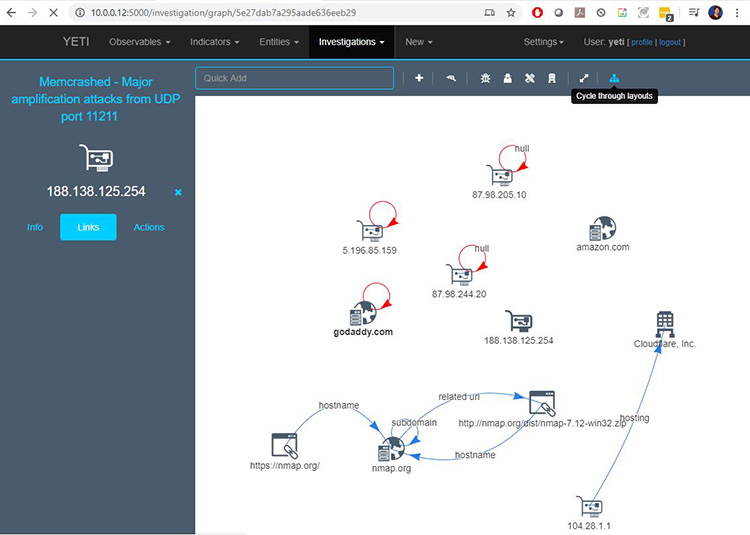Image resolution: width=750 pixels, height=535 pixels.
Task: Select the amazon.com hostname node
Action: pos(603,229)
